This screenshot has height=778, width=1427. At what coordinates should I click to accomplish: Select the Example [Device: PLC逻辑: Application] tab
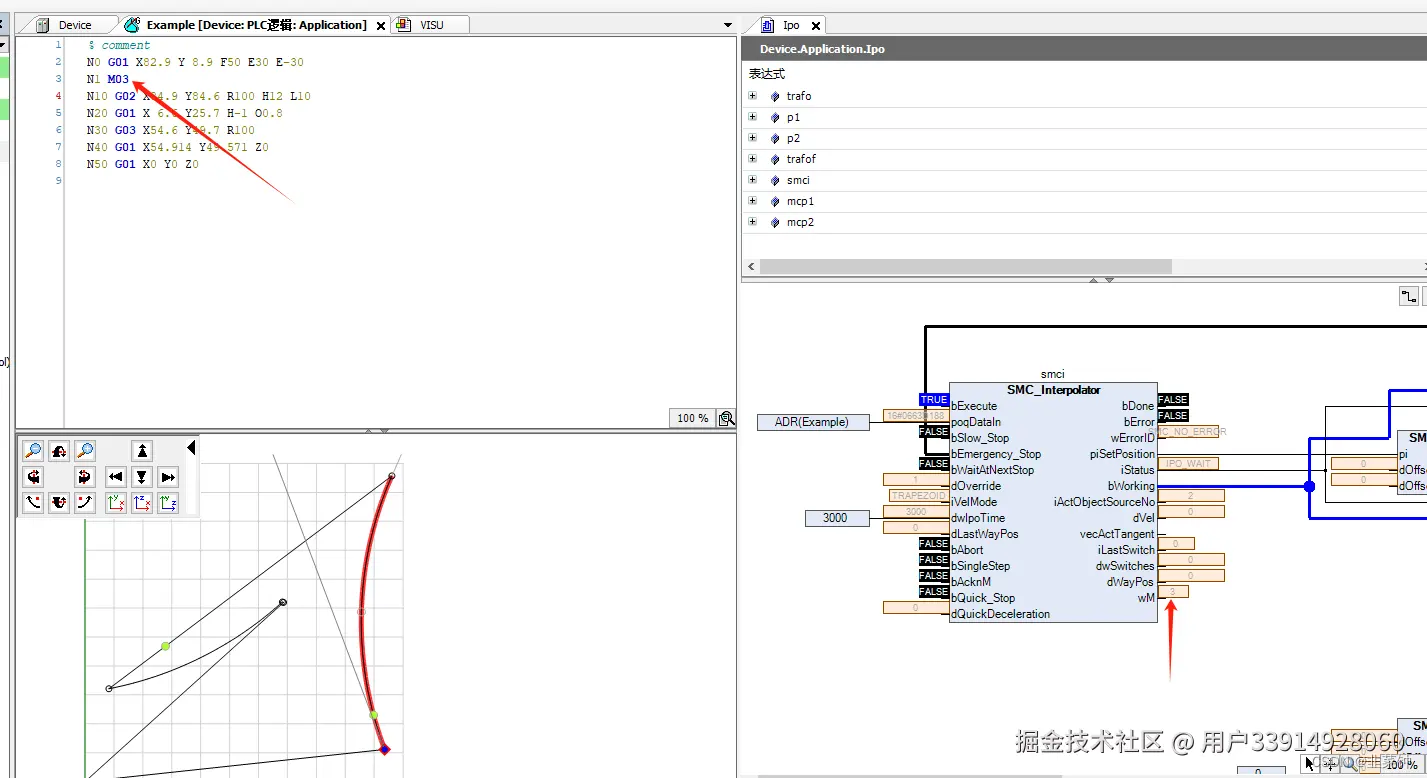click(256, 25)
